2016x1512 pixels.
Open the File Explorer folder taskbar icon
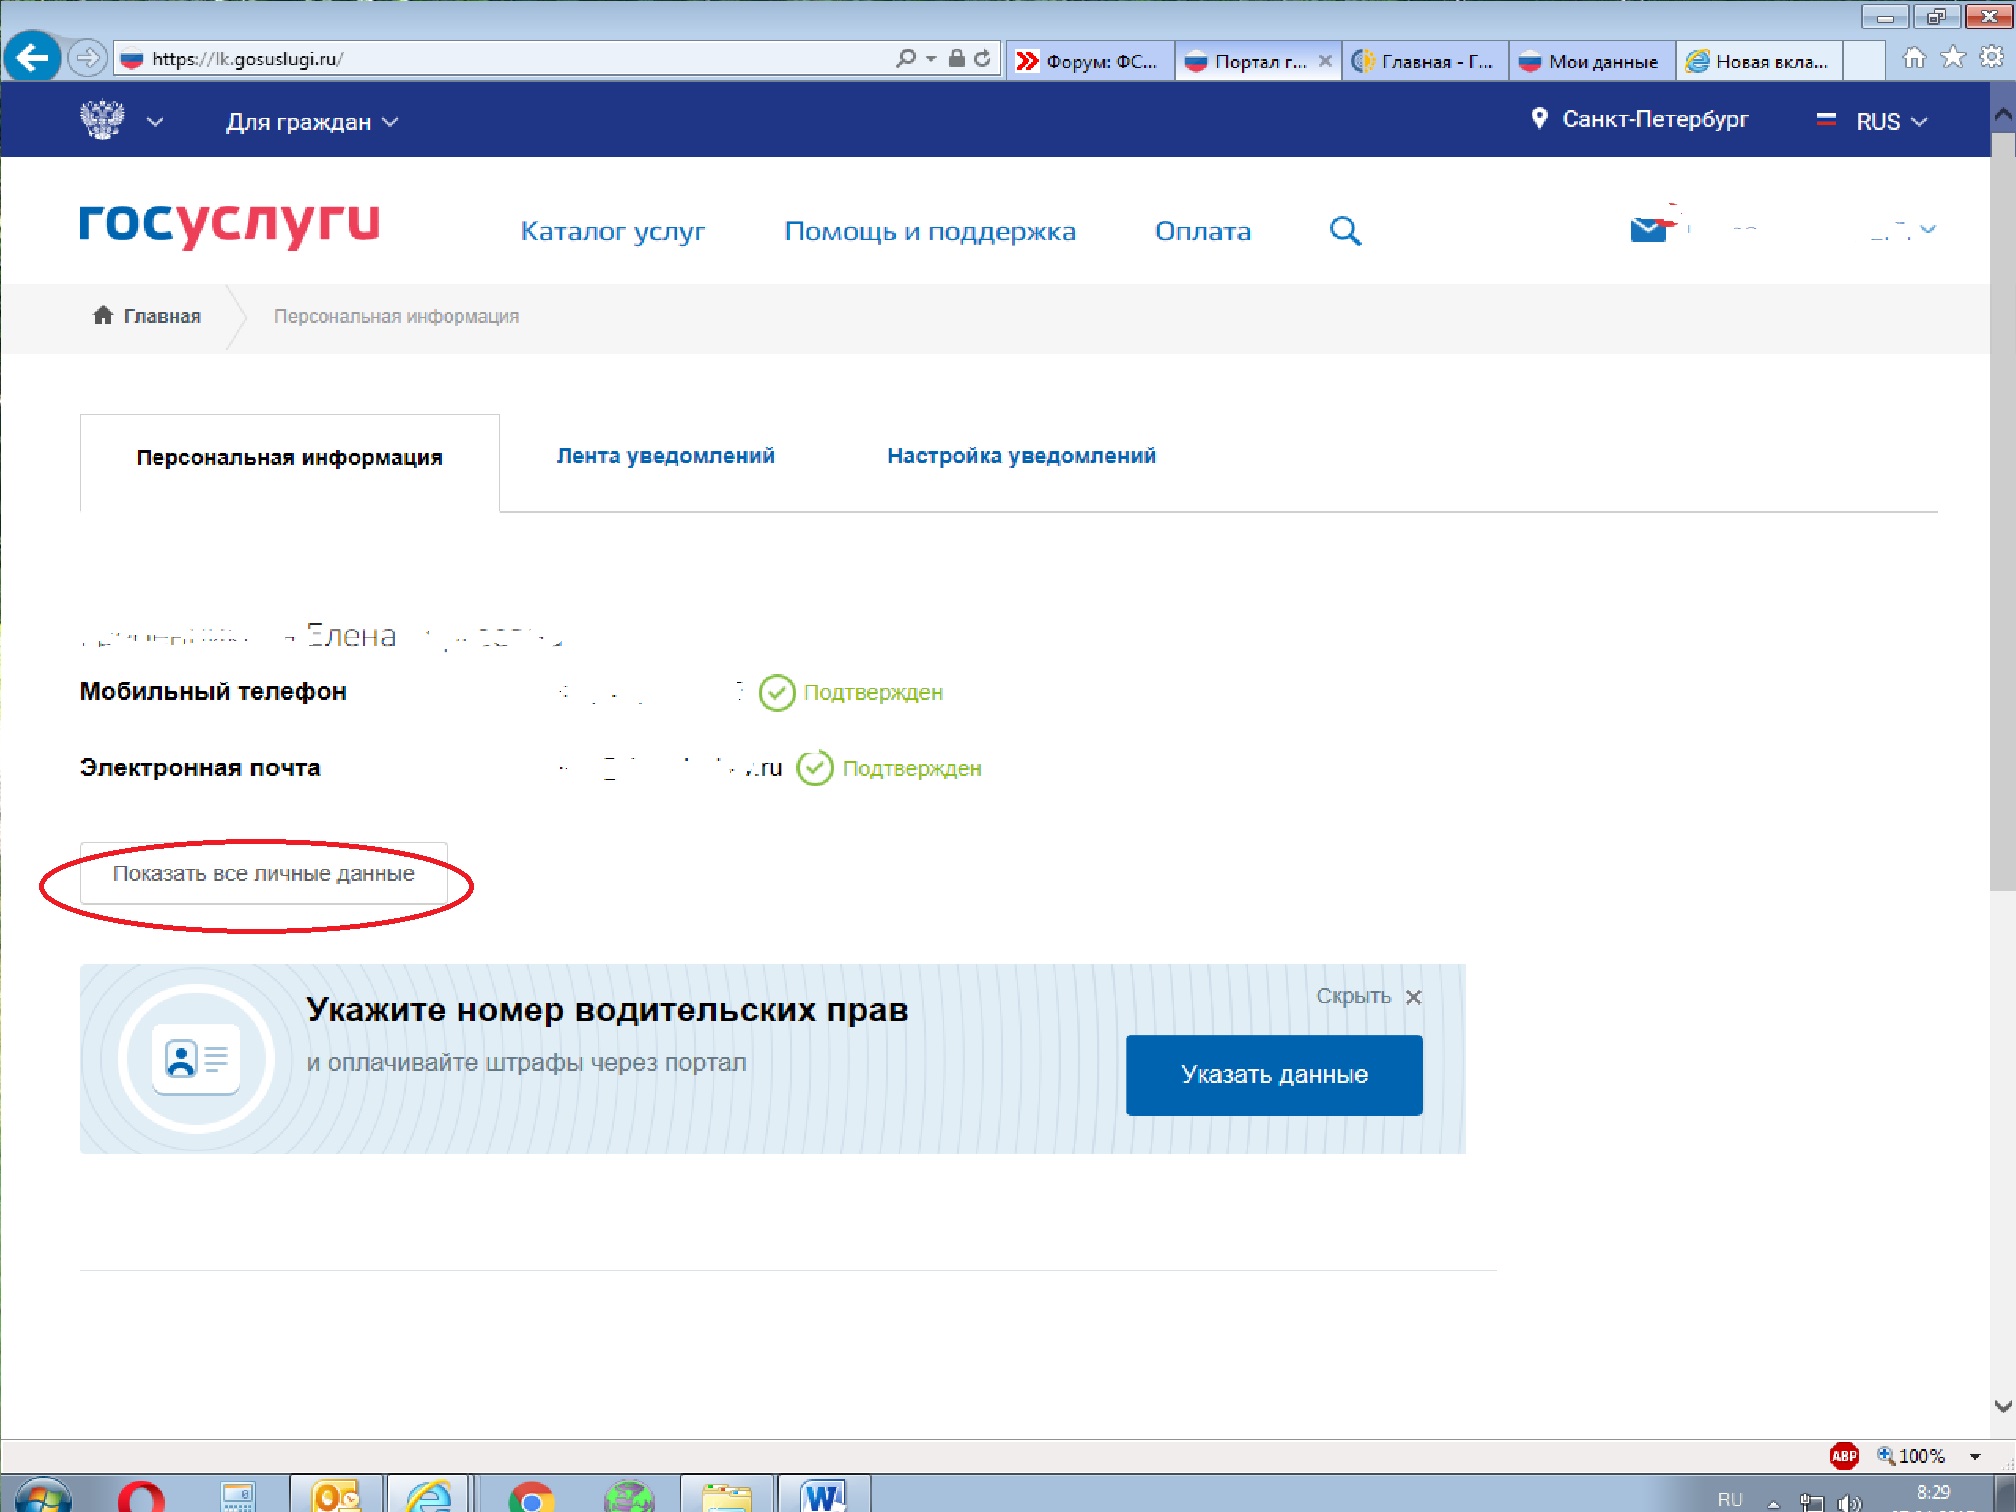tap(726, 1494)
